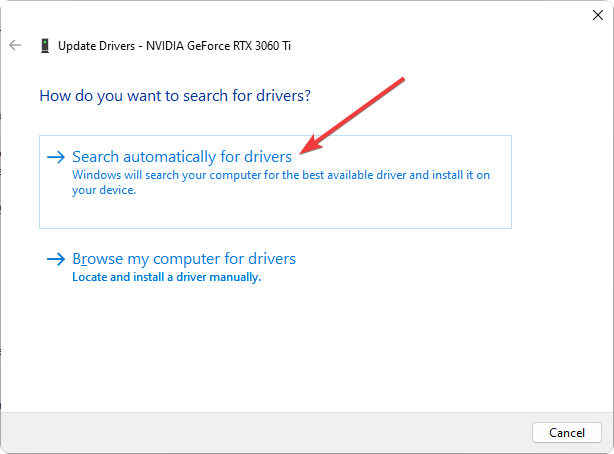
Task: Click the 'How do you want to search for drivers?' heading
Action: pos(175,96)
